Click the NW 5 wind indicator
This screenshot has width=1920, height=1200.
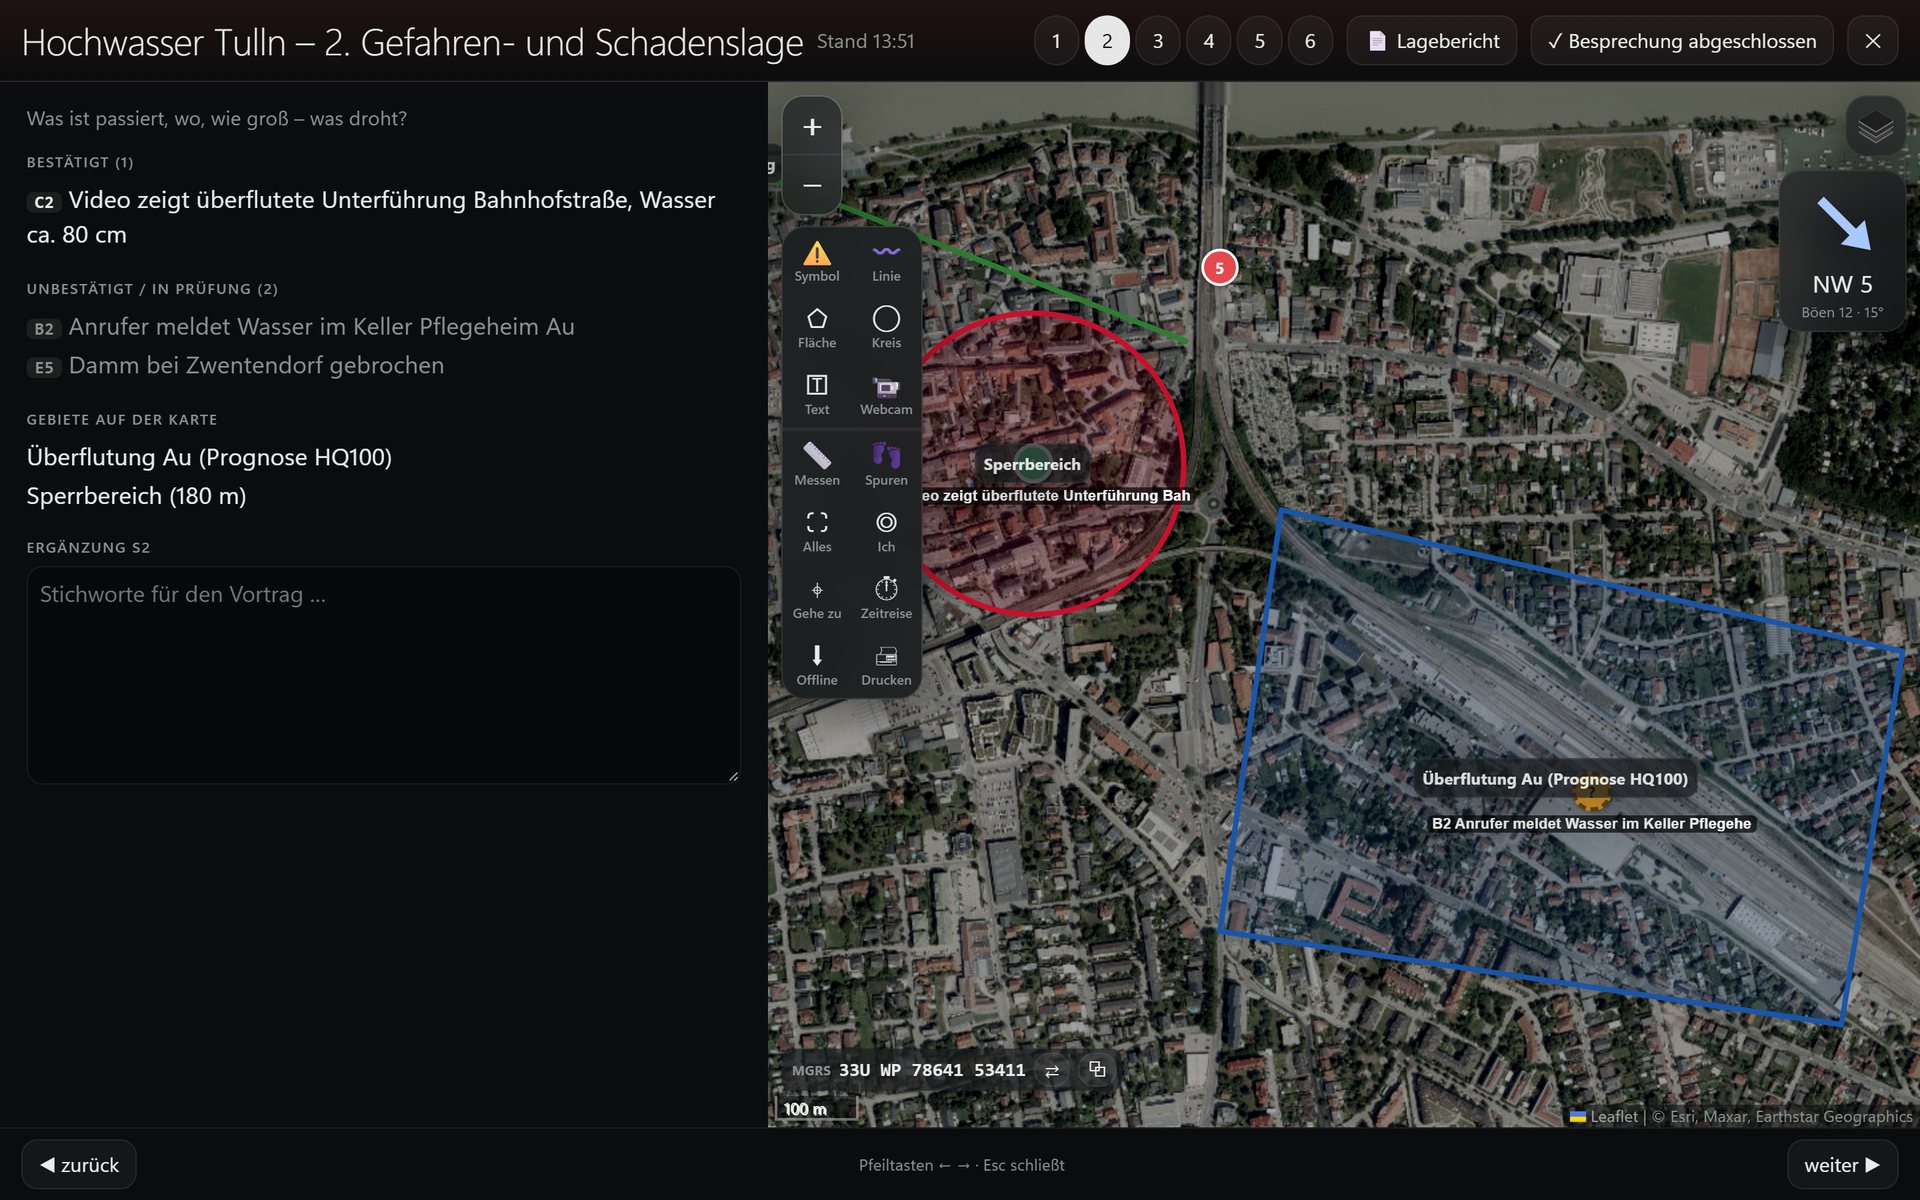coord(1842,251)
